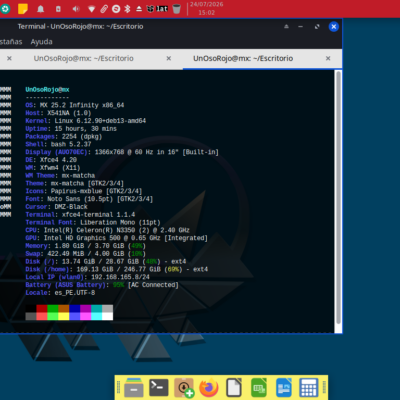Image resolution: width=400 pixels, height=400 pixels.
Task: Click the 'DE: Xfce4 4.20' line
Action: [x=51, y=160]
